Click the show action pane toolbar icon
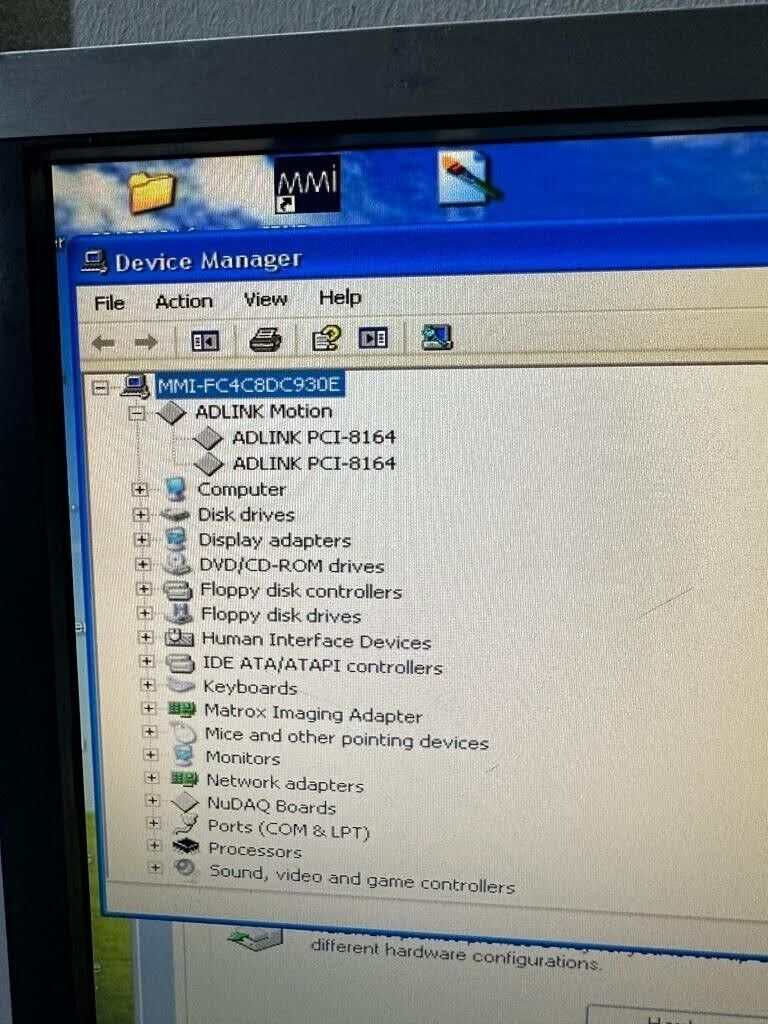Viewport: 768px width, 1024px height. coord(373,338)
